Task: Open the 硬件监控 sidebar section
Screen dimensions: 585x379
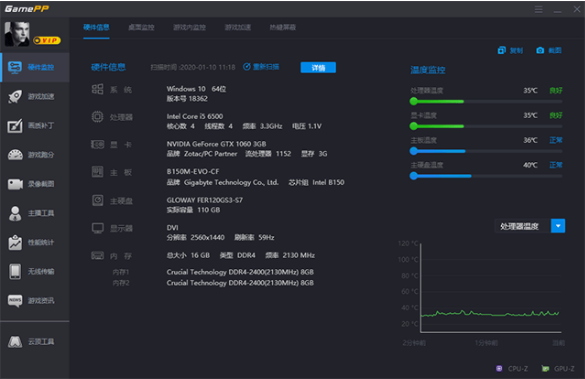Action: point(35,67)
